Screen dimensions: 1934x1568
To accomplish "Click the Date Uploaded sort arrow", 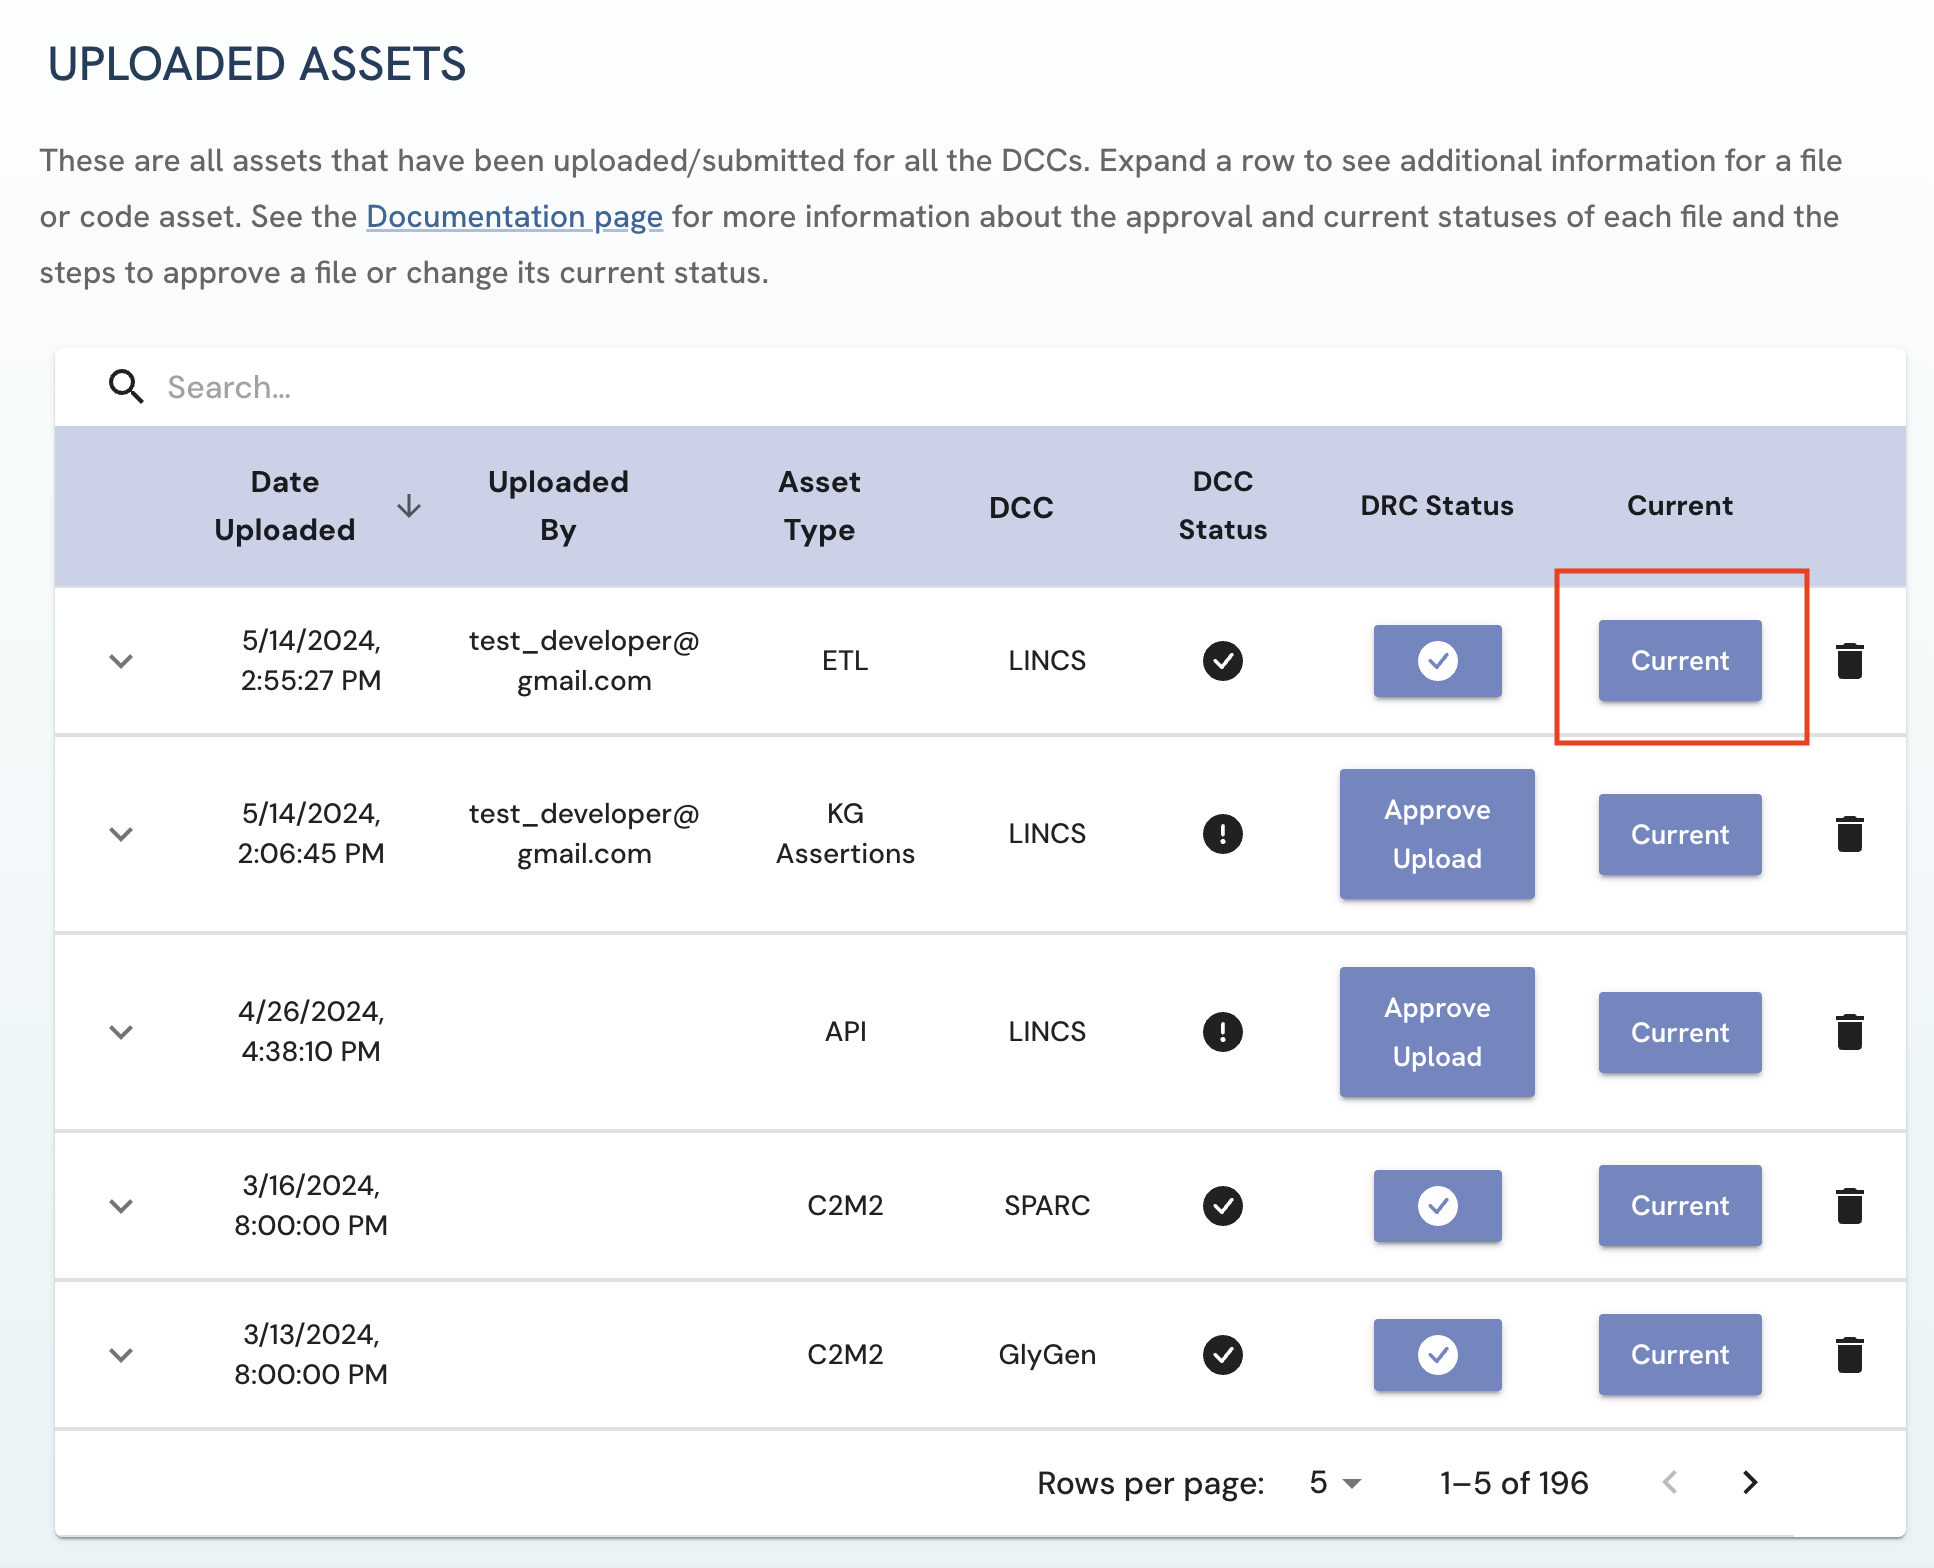I will coord(408,506).
